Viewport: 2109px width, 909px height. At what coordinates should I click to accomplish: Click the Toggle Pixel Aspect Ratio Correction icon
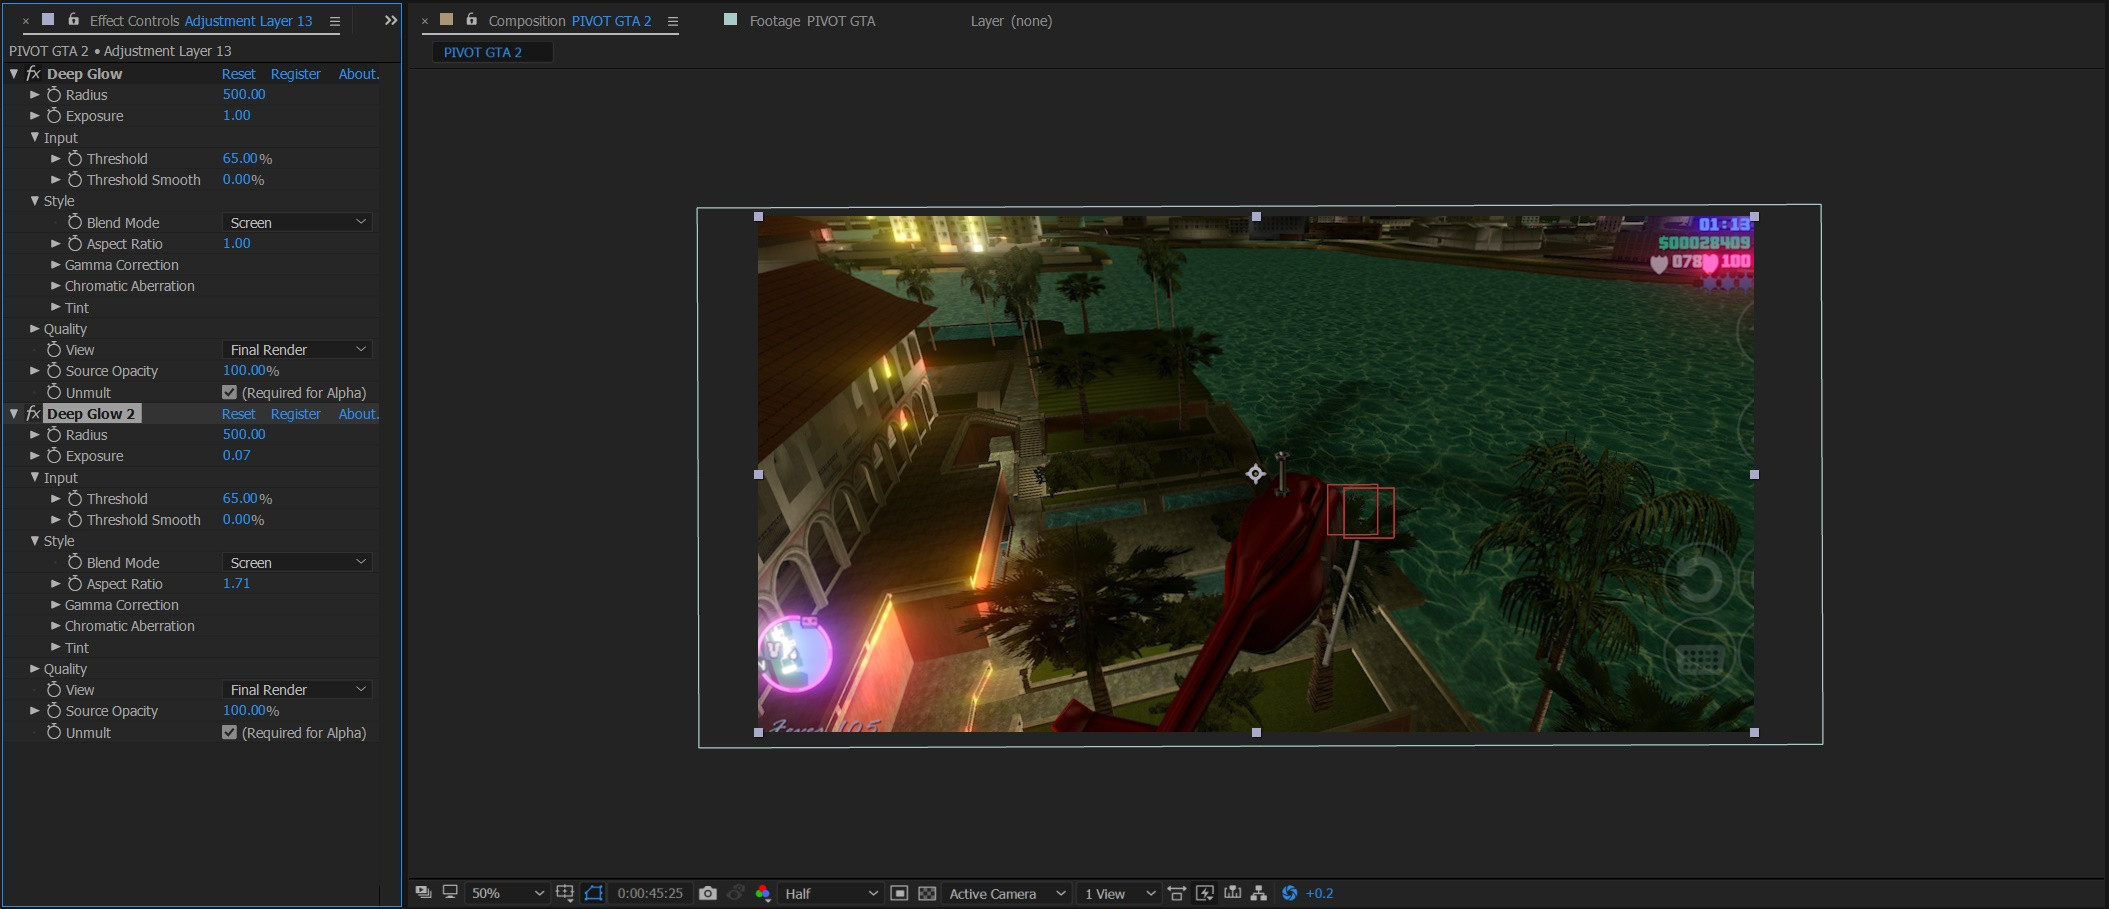[1177, 893]
